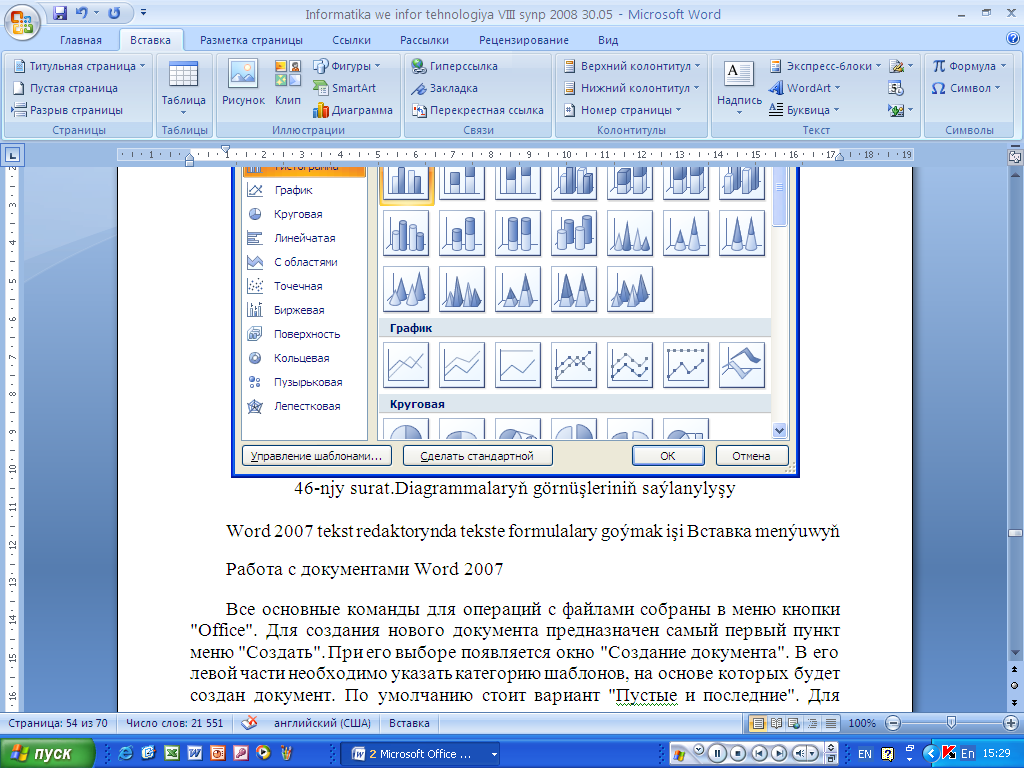Switch to Outline view
Viewport: 1024px width, 768px height.
click(812, 723)
